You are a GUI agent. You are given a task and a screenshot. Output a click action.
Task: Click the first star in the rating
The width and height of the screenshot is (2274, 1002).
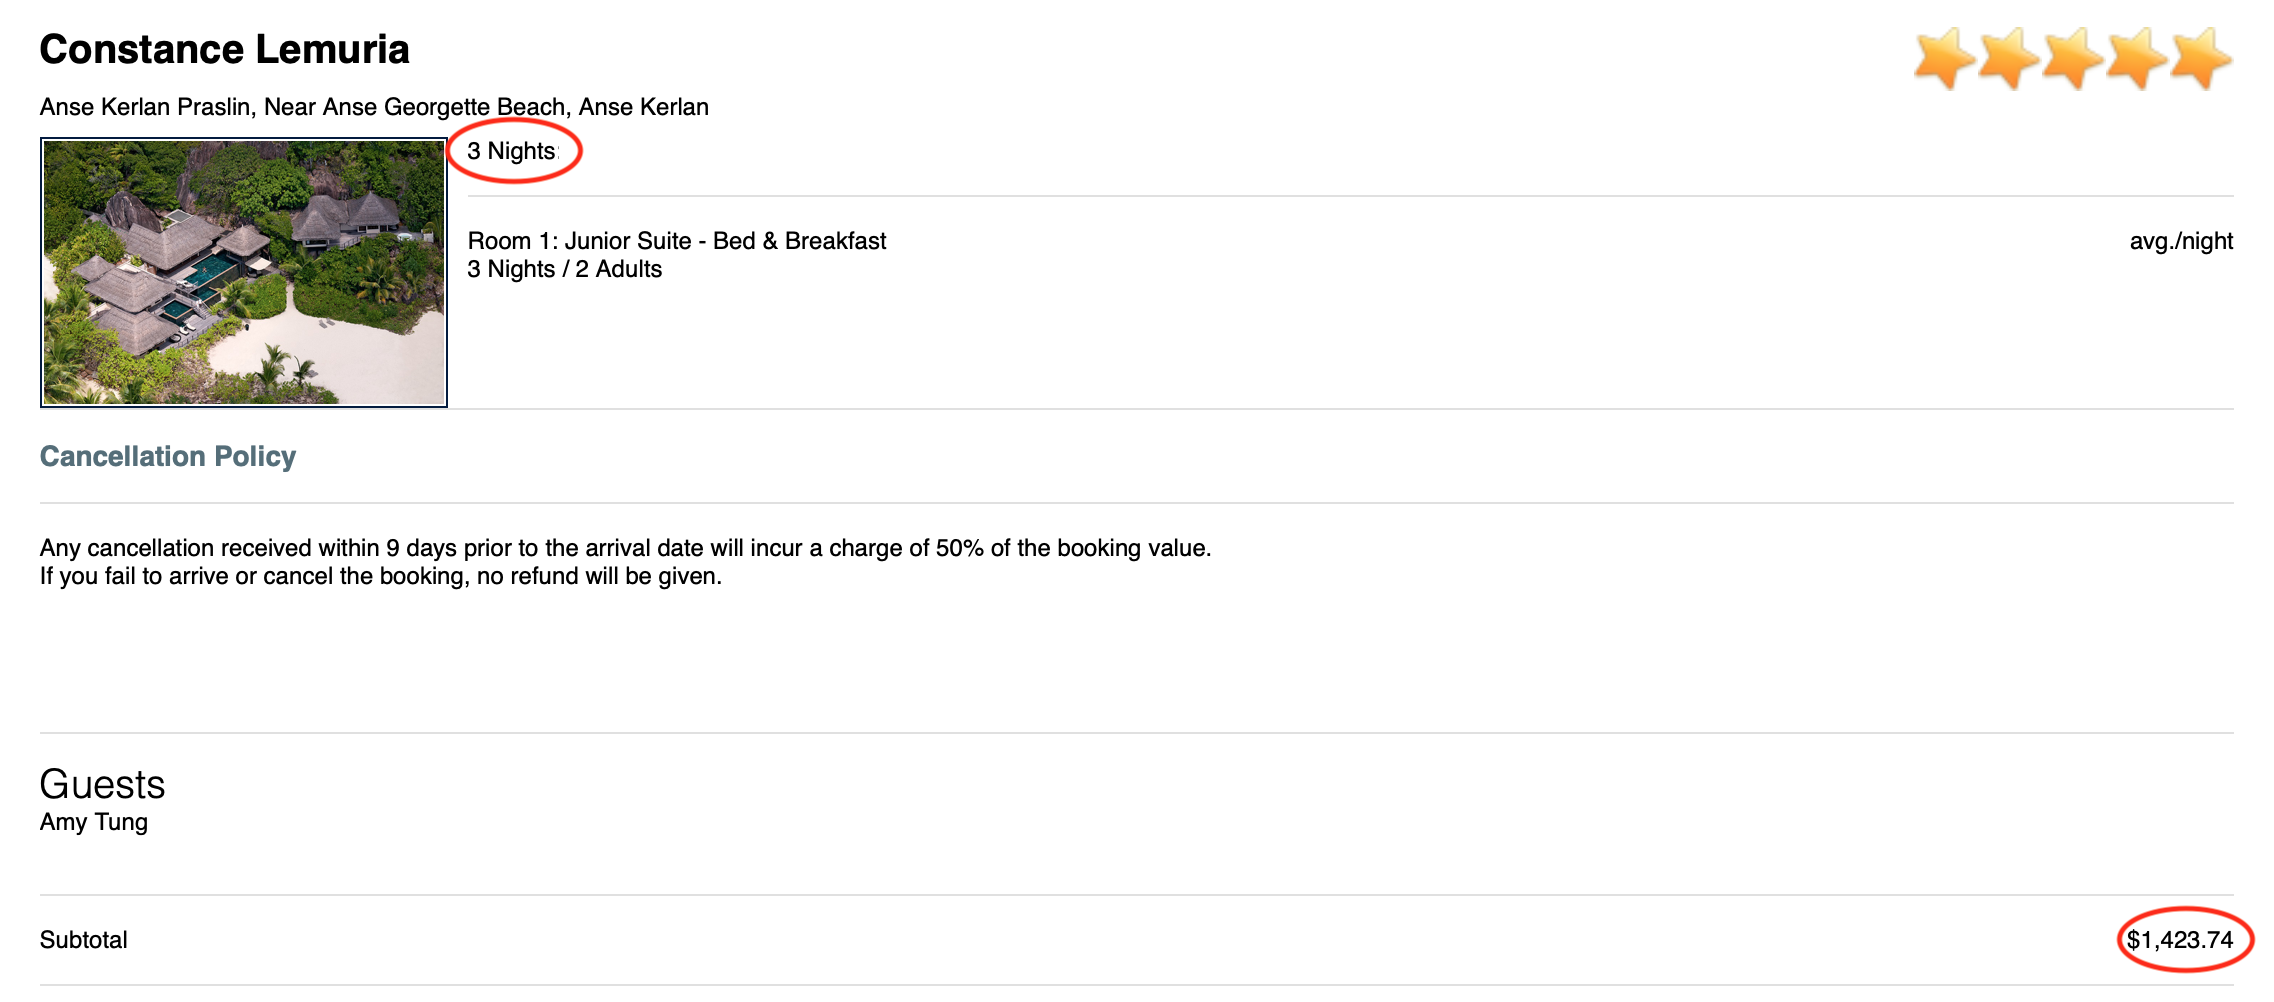[1943, 58]
